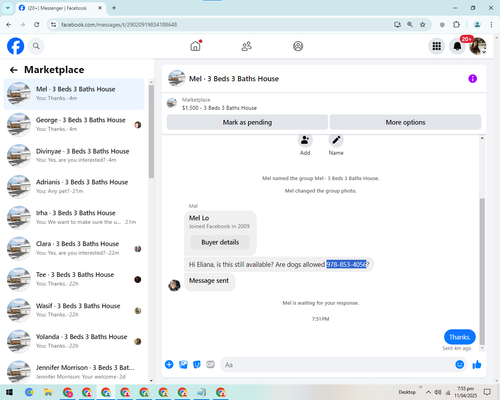The image size is (500, 400).
Task: Click the Thanks. sent message bubble
Action: (460, 337)
